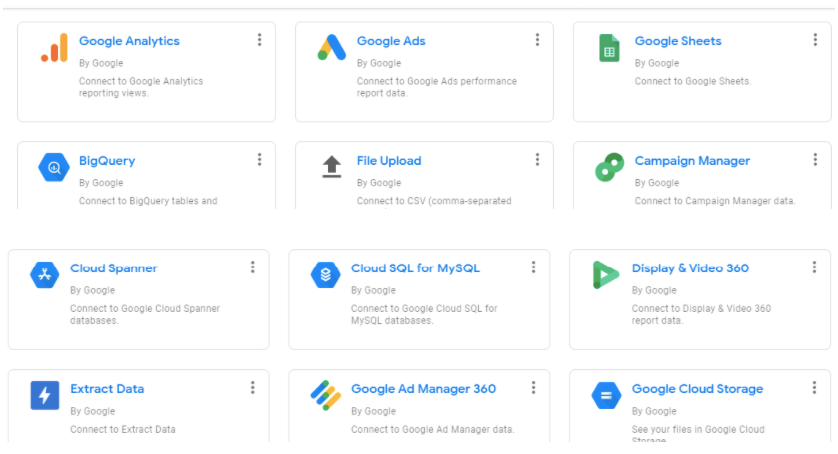Select the Google Ad Manager 360 title

click(423, 389)
